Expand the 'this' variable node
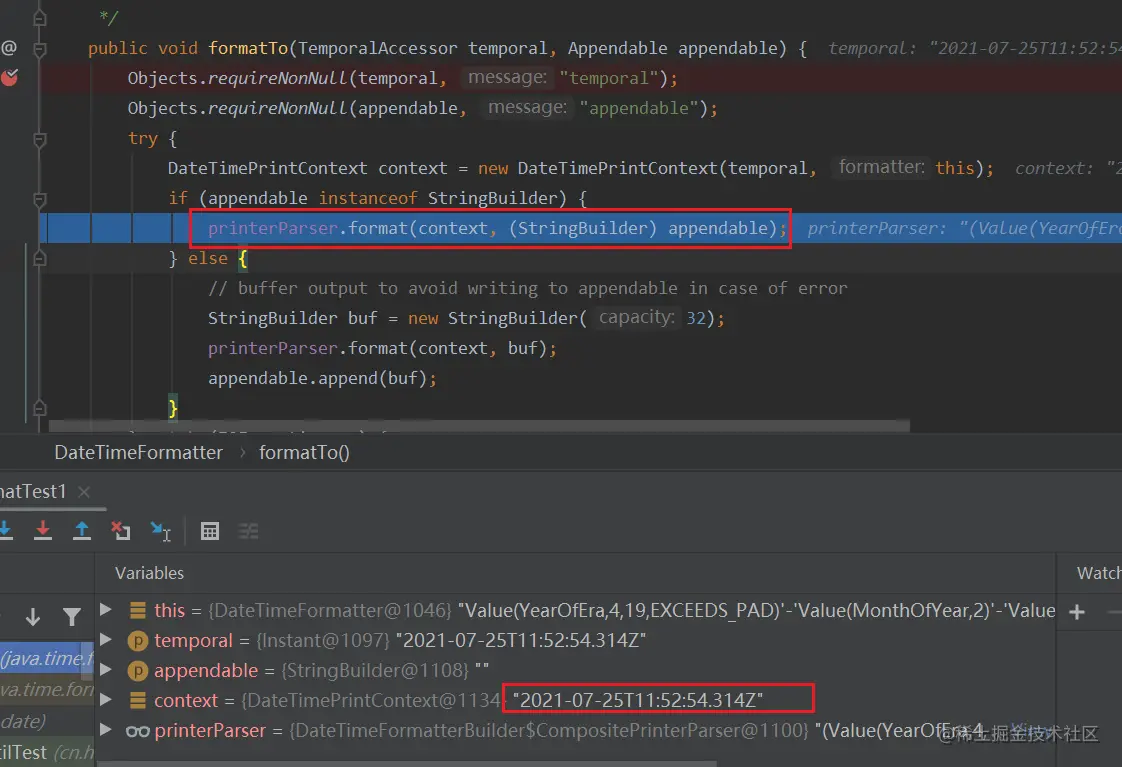The image size is (1122, 767). point(106,610)
